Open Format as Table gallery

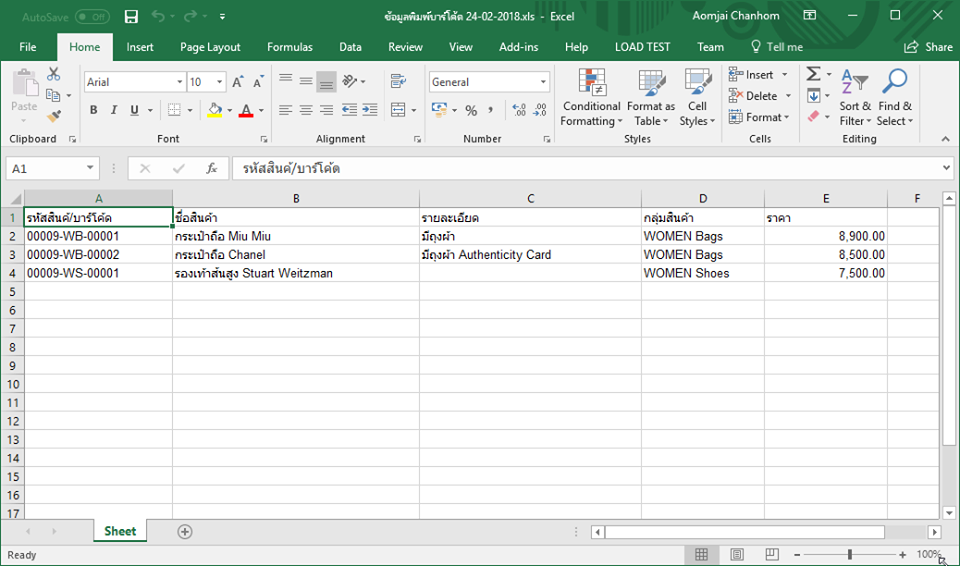pos(651,98)
